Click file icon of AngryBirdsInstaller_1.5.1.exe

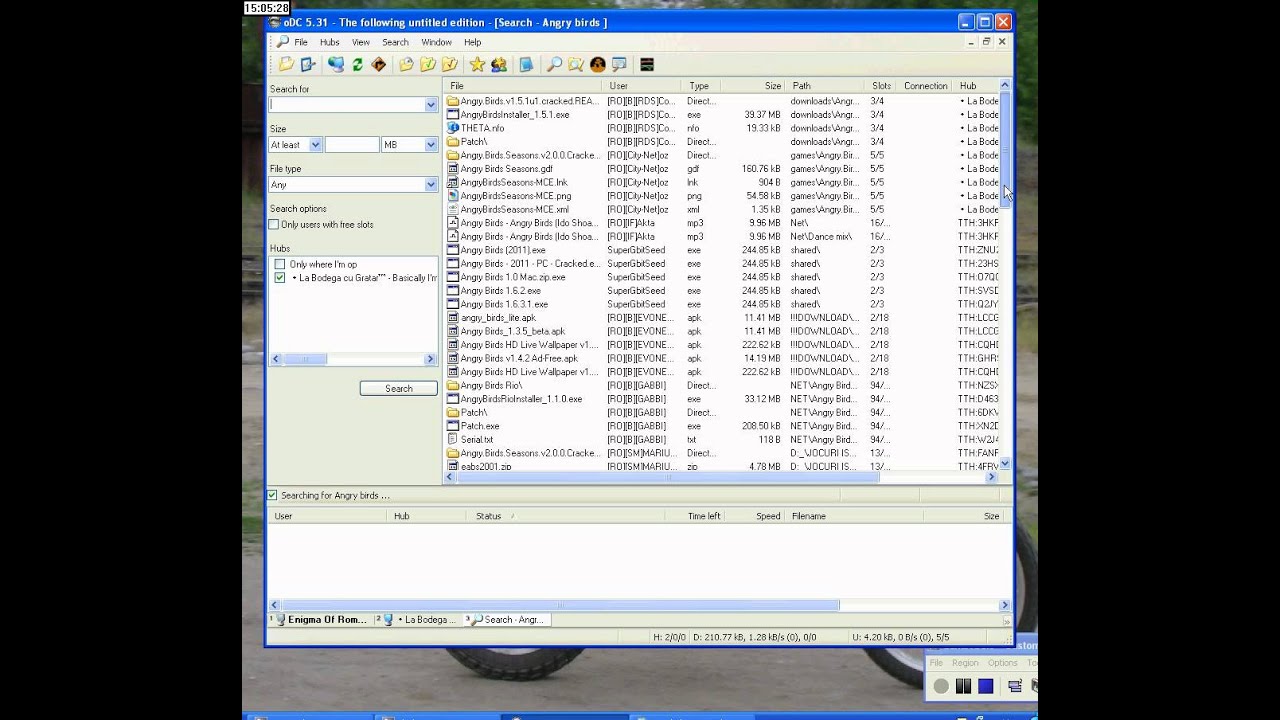453,115
